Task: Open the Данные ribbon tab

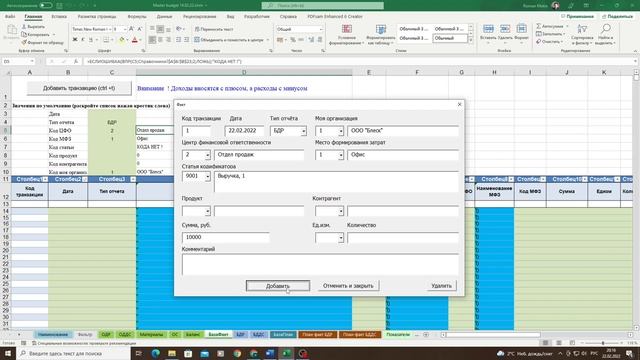Action: tap(164, 17)
